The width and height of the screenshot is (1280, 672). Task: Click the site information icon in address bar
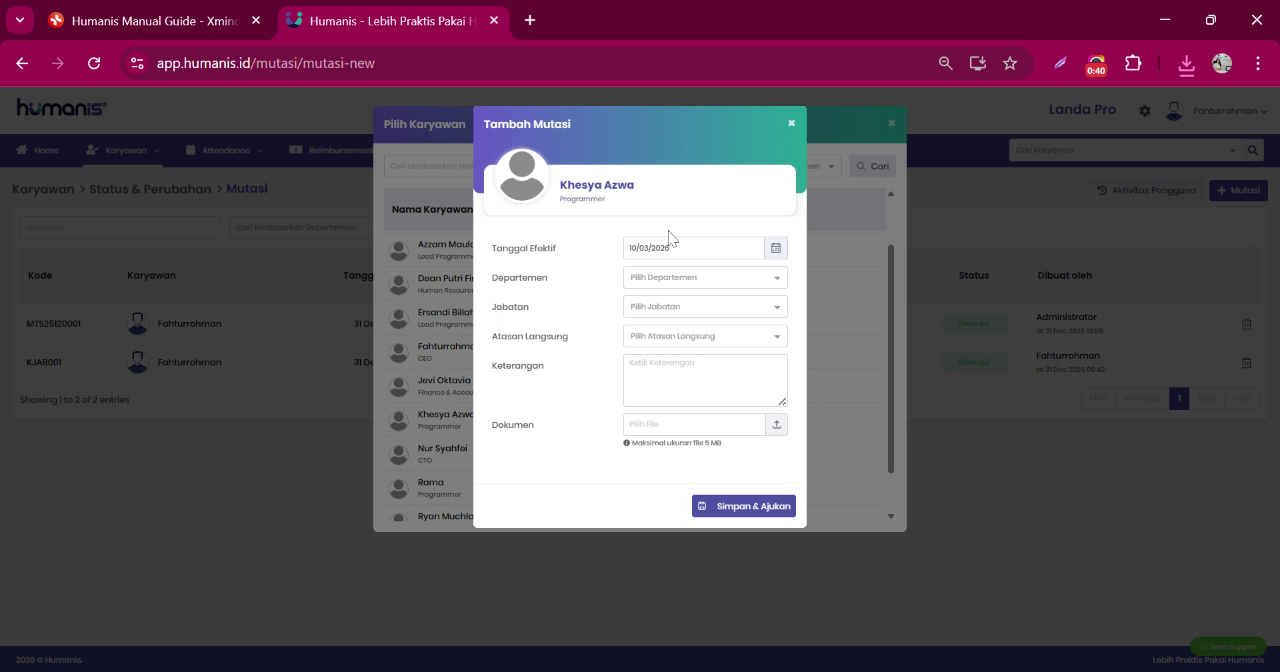coord(137,63)
